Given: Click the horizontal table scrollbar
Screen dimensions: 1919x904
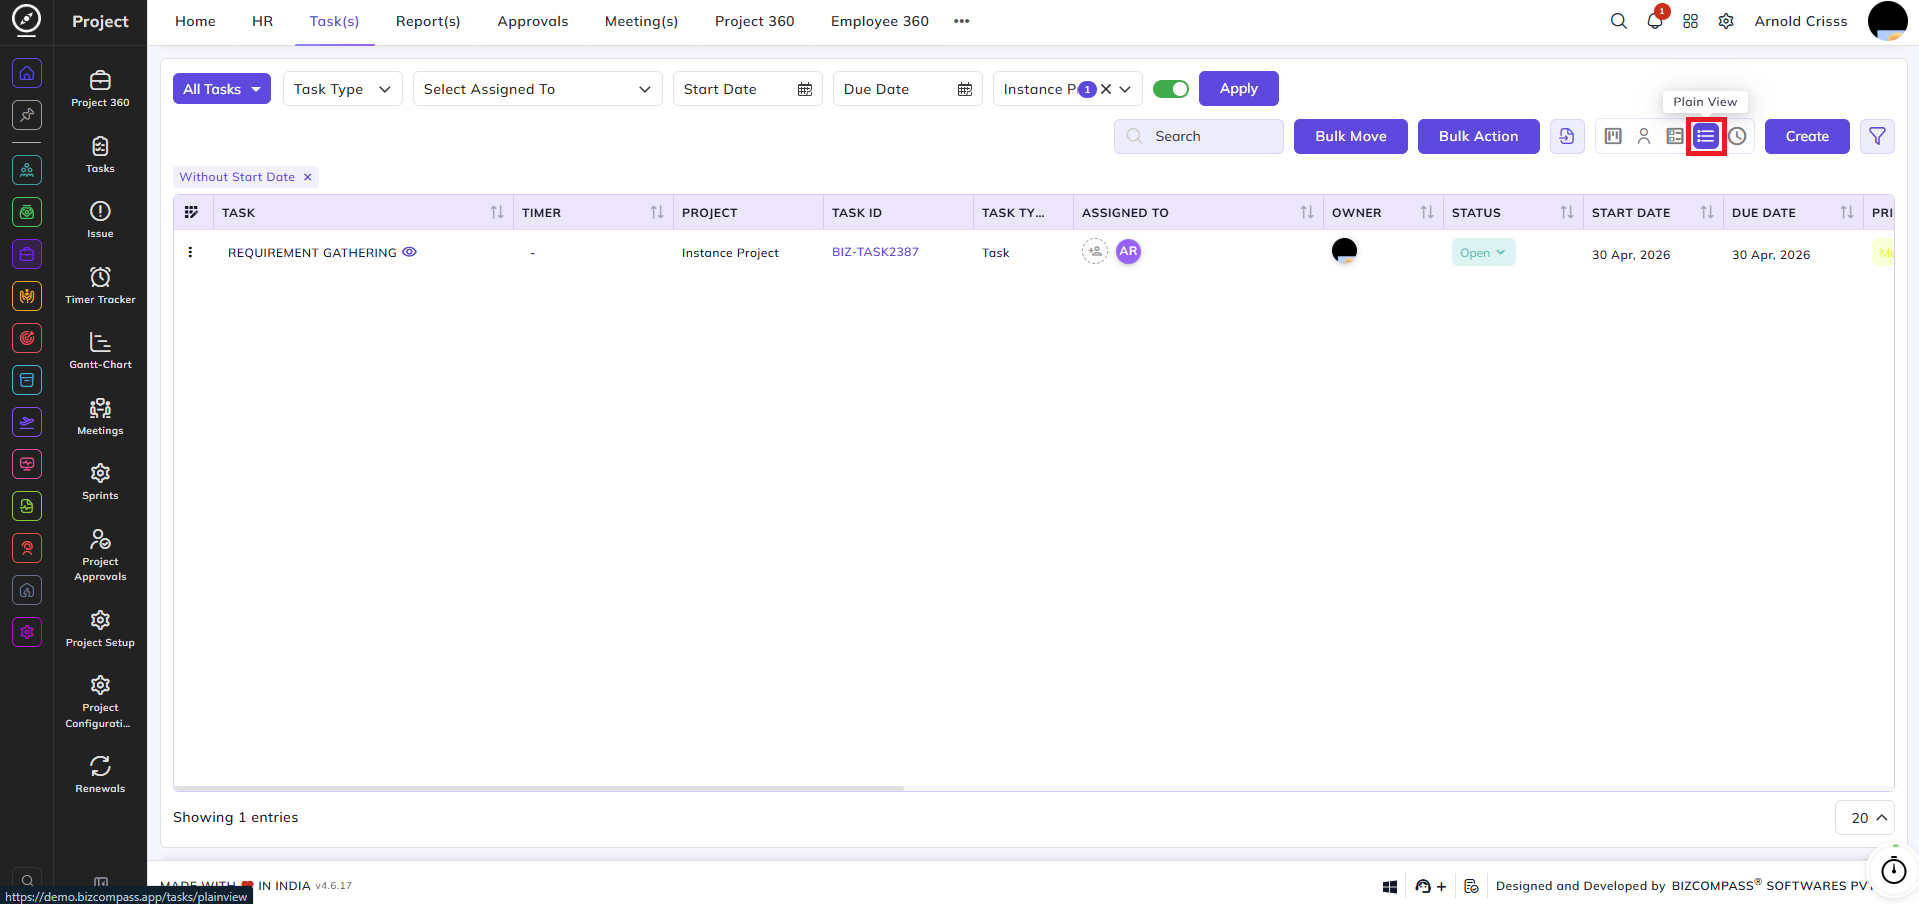Looking at the screenshot, I should 540,788.
